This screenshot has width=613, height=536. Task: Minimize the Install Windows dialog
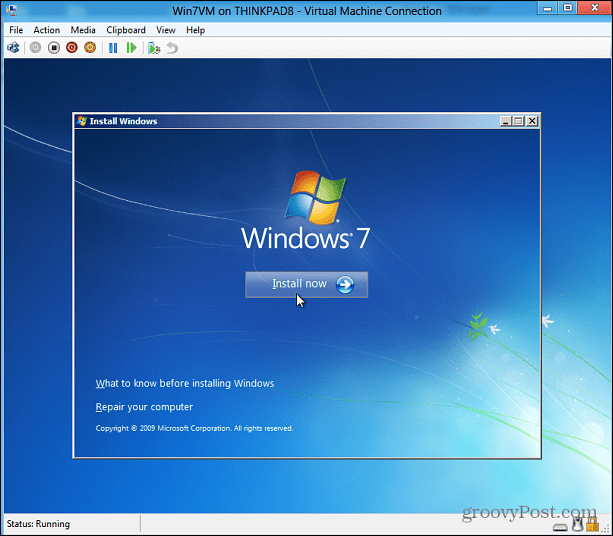pos(506,121)
